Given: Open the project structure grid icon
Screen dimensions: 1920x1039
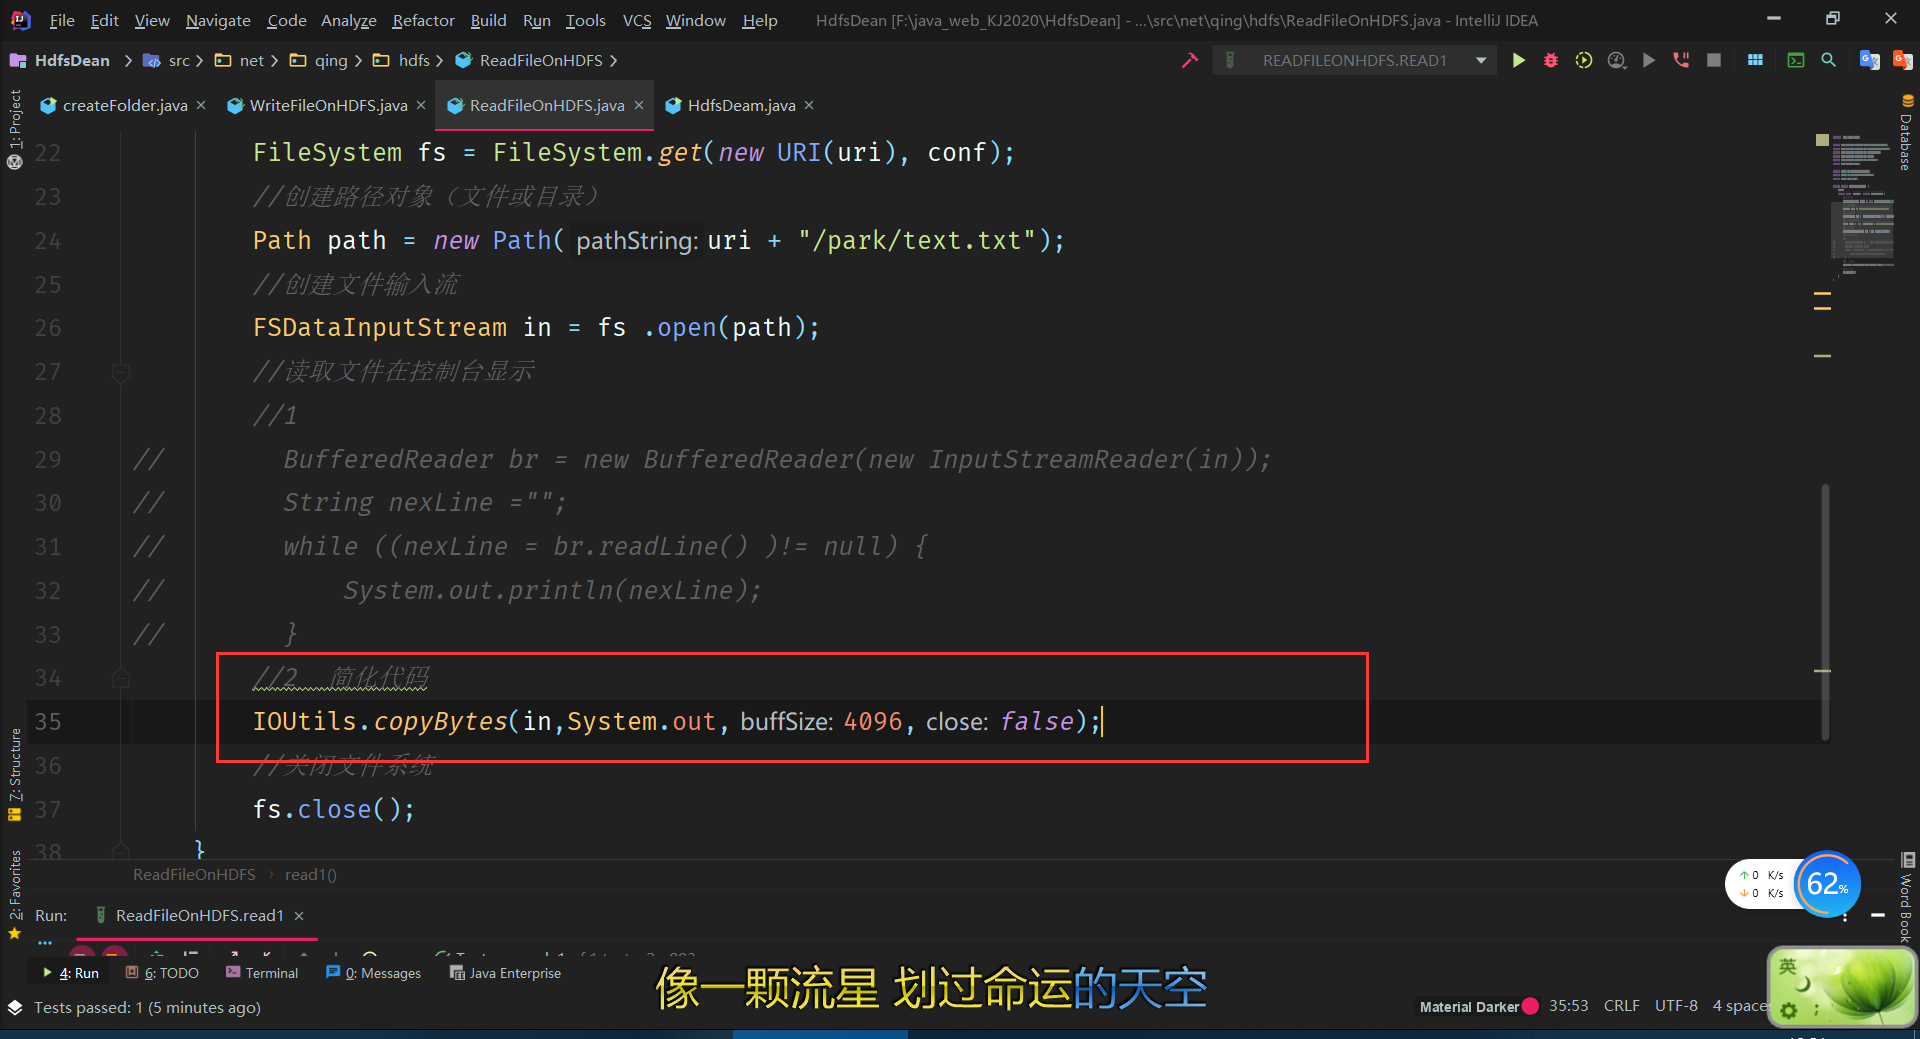Looking at the screenshot, I should [1755, 60].
